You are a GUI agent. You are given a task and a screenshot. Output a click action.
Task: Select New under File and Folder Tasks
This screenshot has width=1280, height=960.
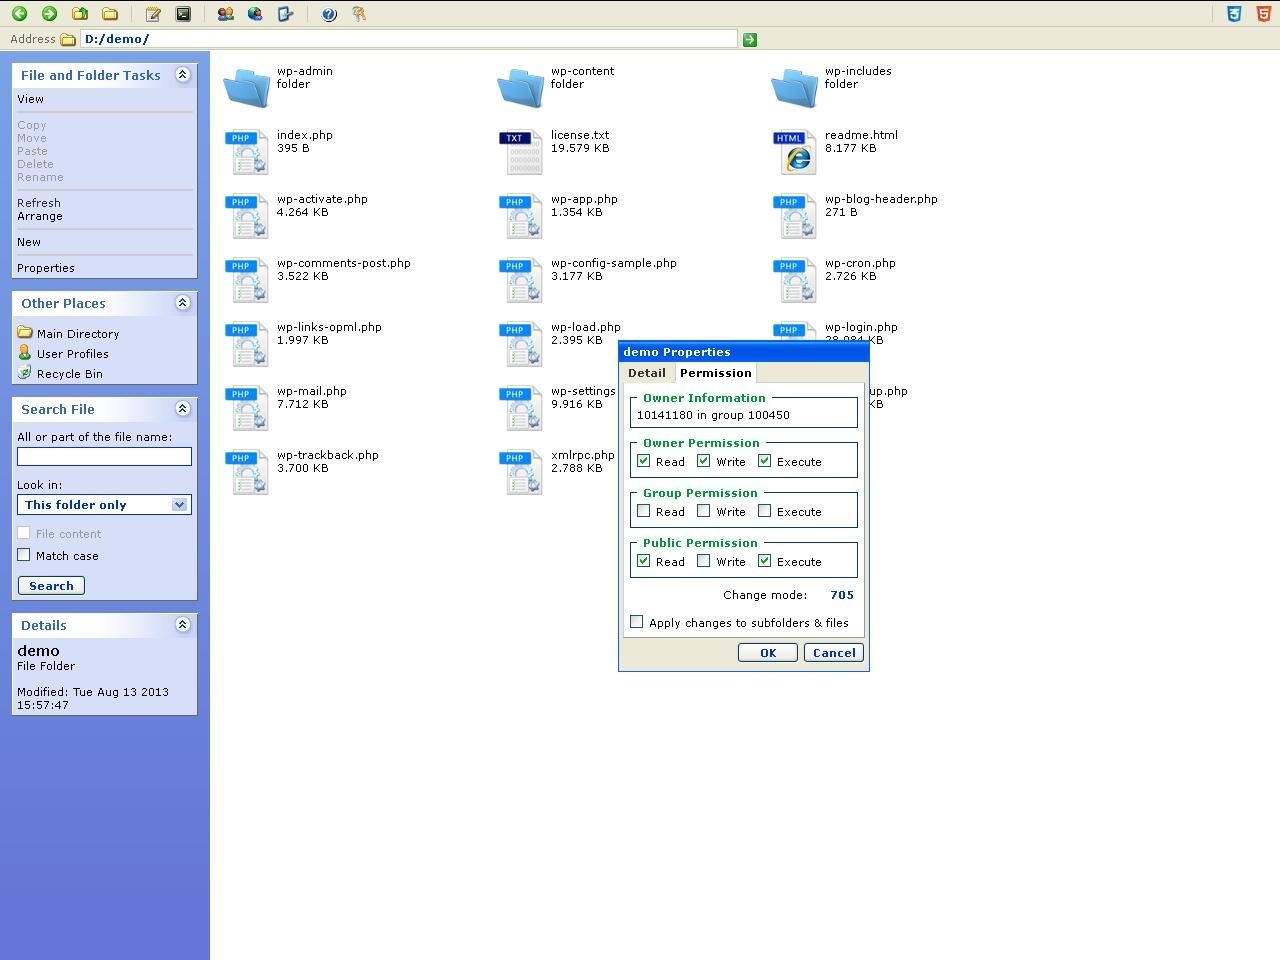coord(29,242)
